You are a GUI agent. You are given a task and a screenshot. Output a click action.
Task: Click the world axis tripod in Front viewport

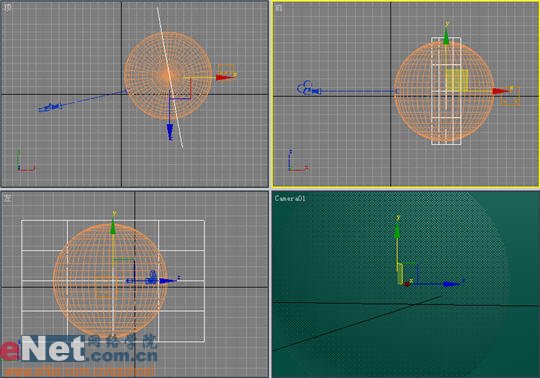point(298,160)
